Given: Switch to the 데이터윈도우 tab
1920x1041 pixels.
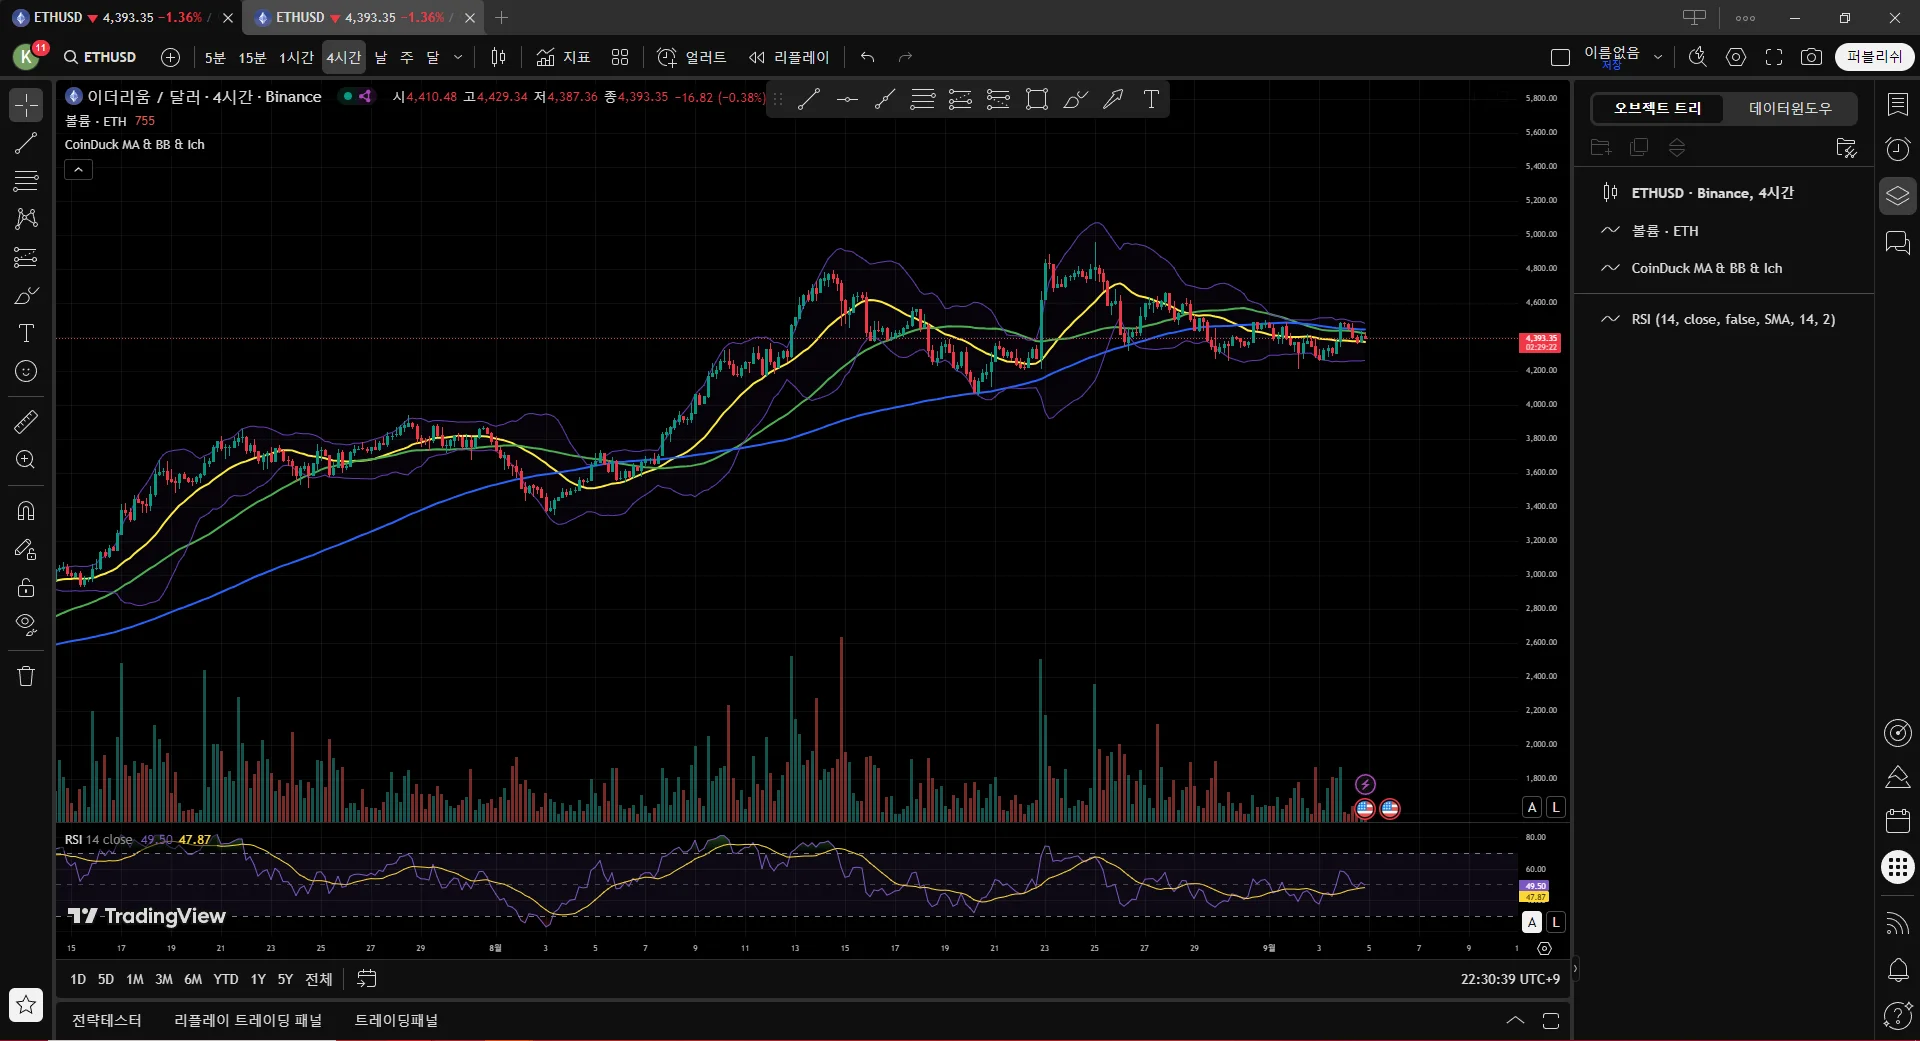Looking at the screenshot, I should tap(1789, 108).
